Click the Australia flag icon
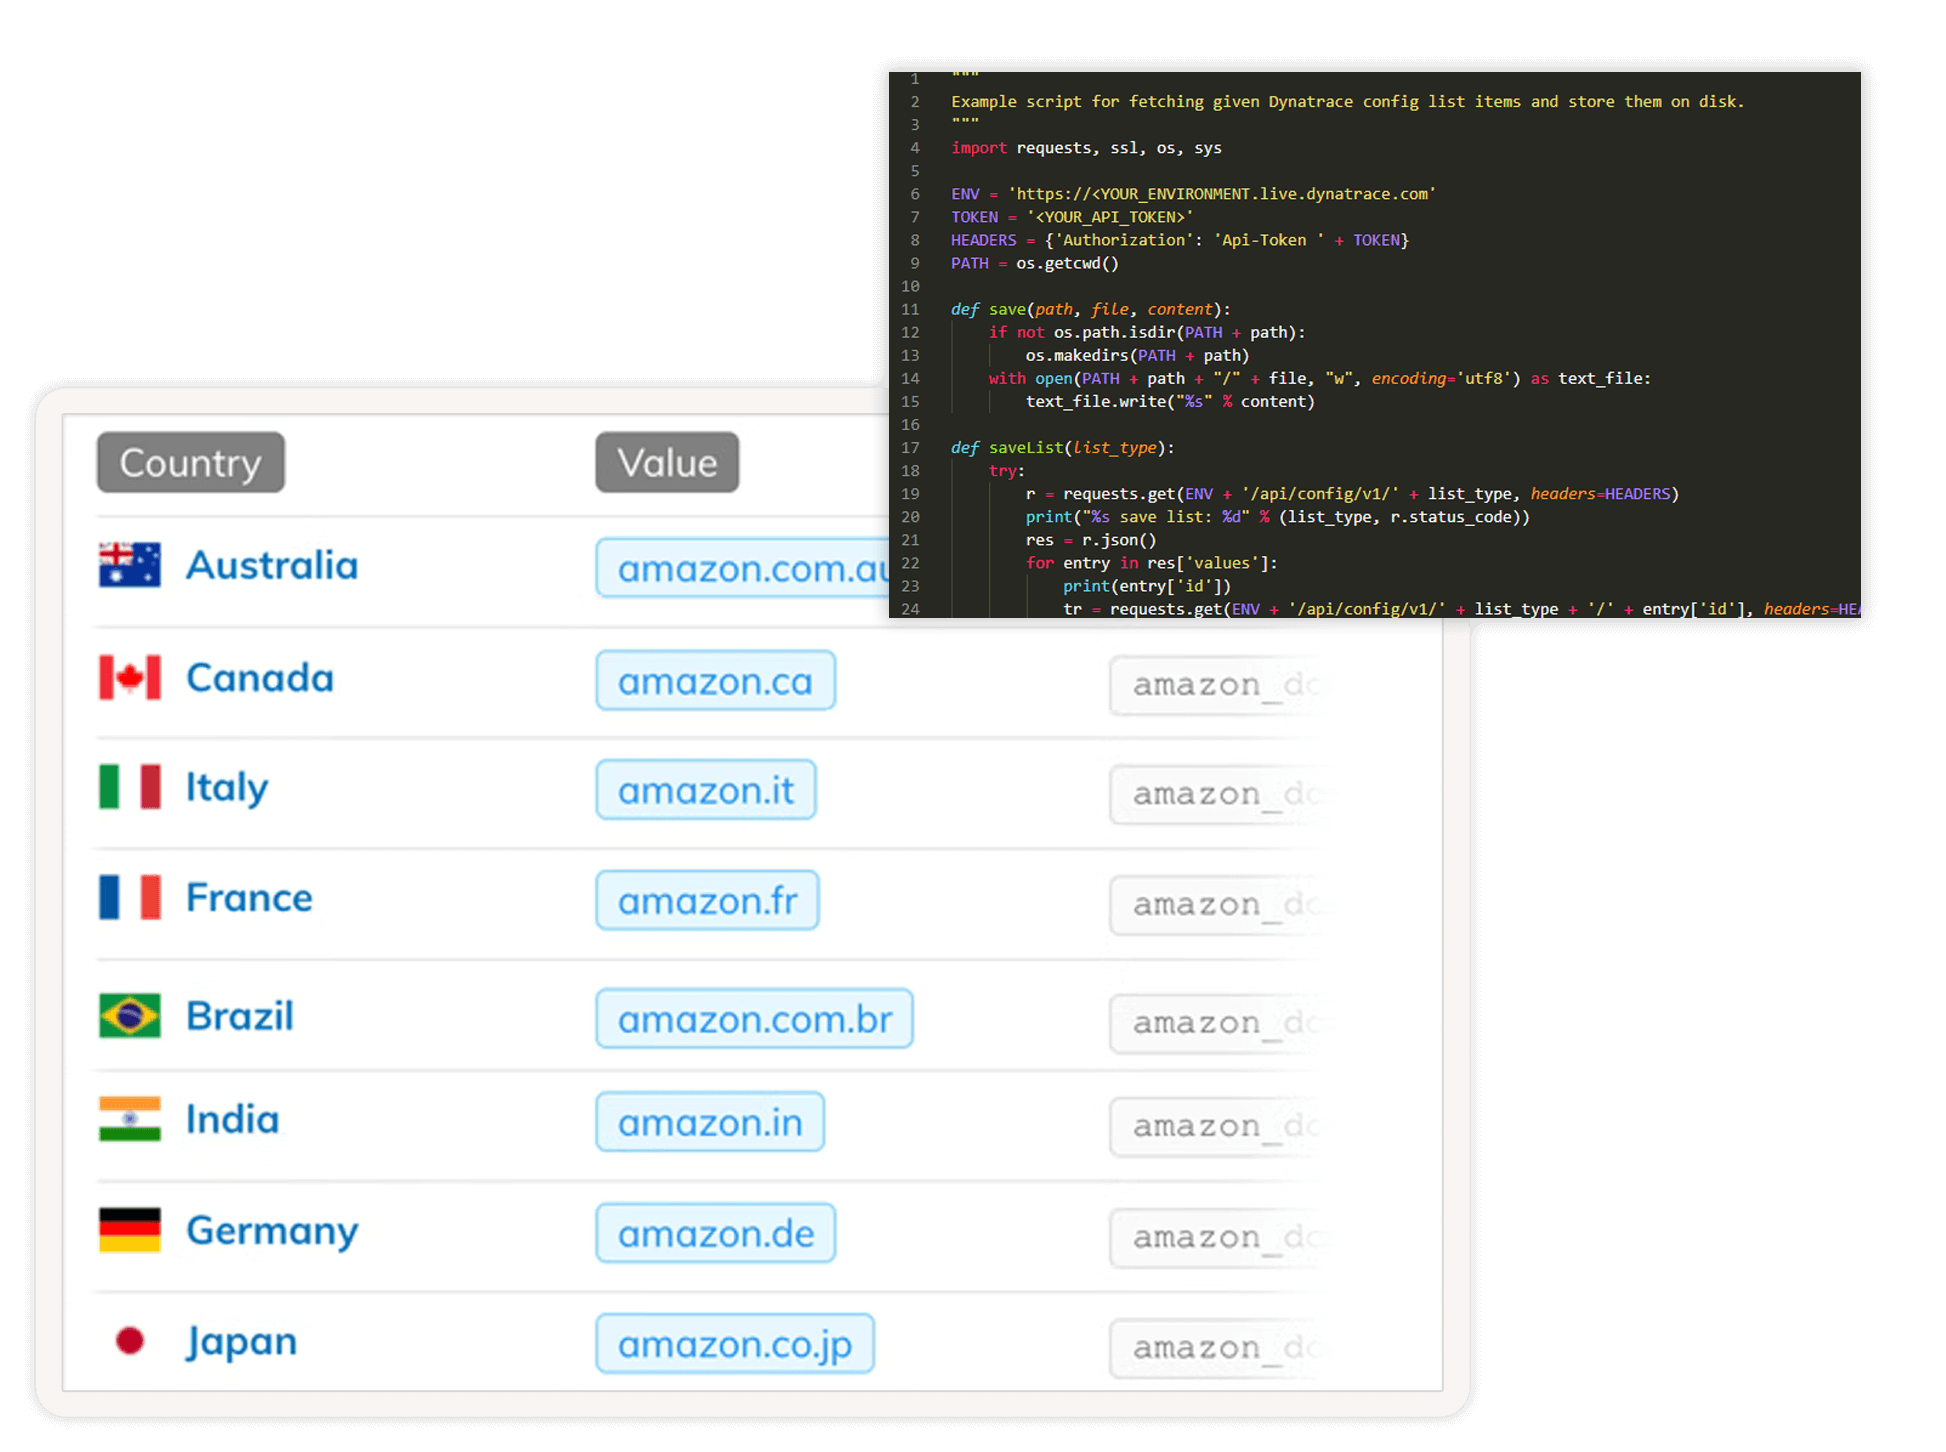 tap(130, 565)
